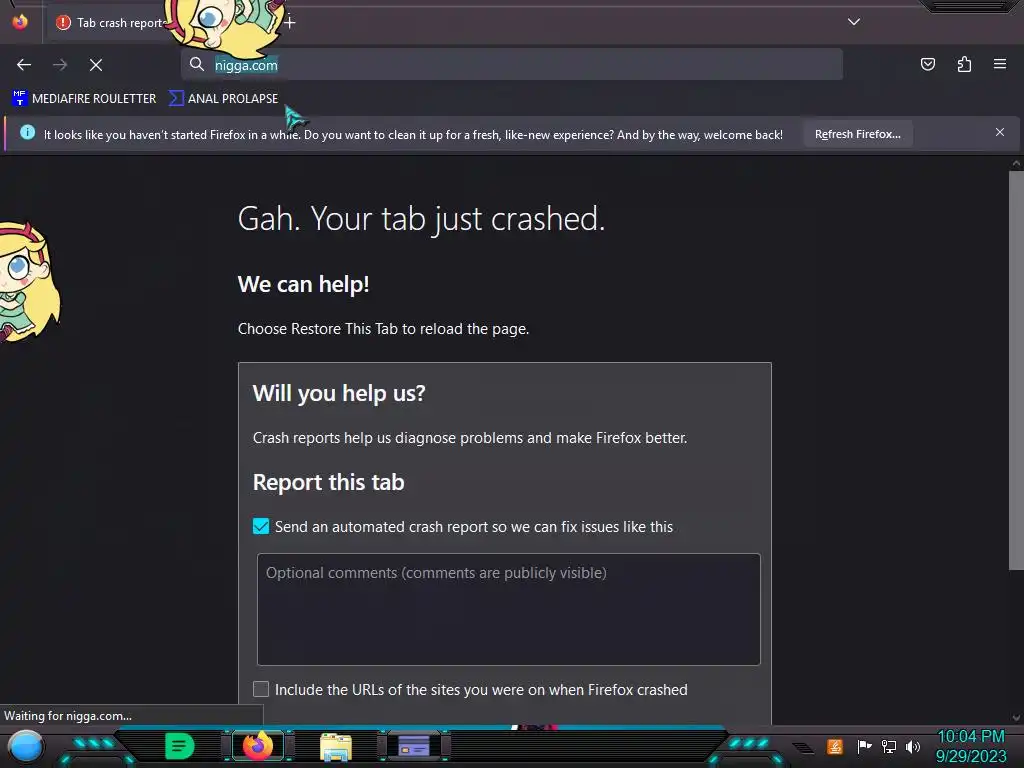Click the volume speaker tray icon
1024x768 pixels.
coord(913,746)
